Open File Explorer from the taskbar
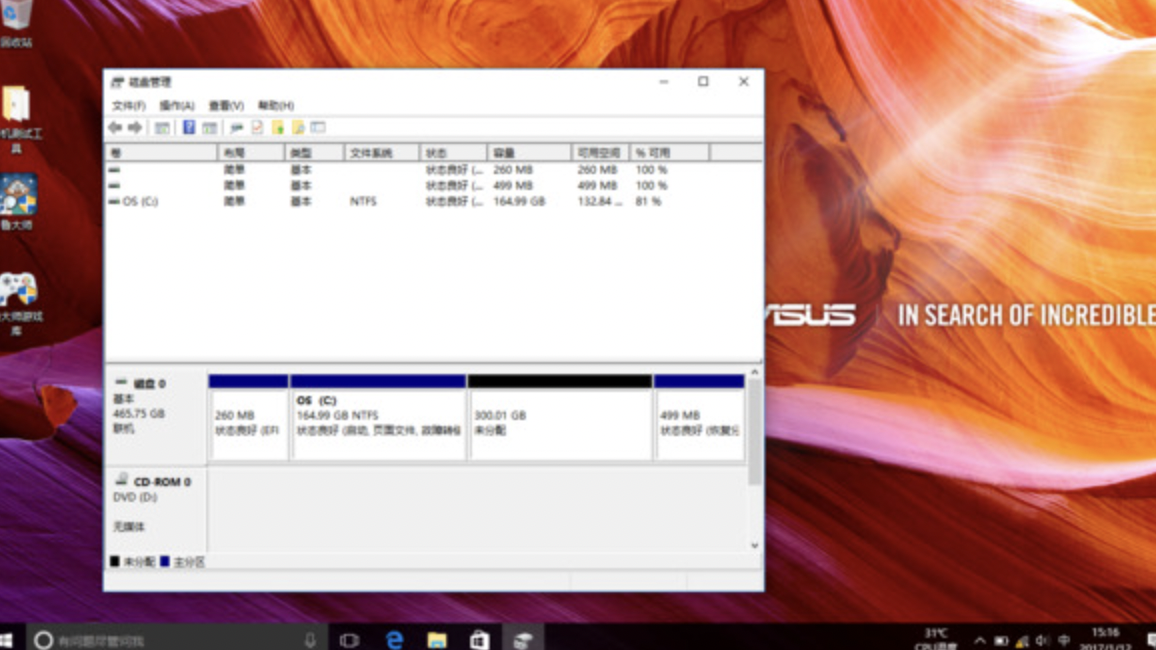 click(437, 640)
